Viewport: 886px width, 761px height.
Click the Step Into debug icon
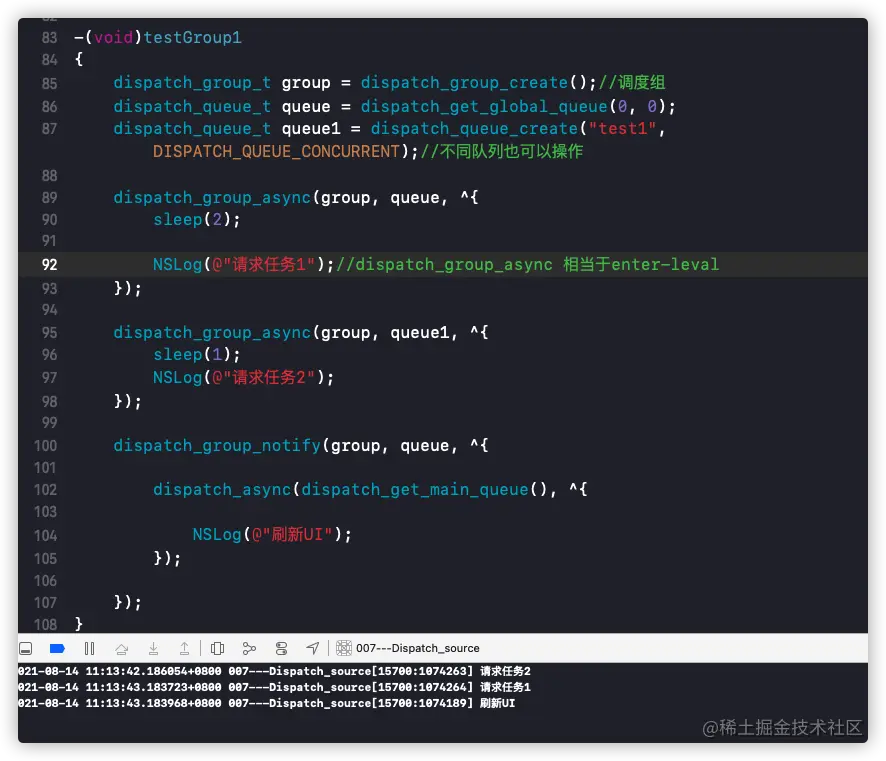[x=153, y=649]
